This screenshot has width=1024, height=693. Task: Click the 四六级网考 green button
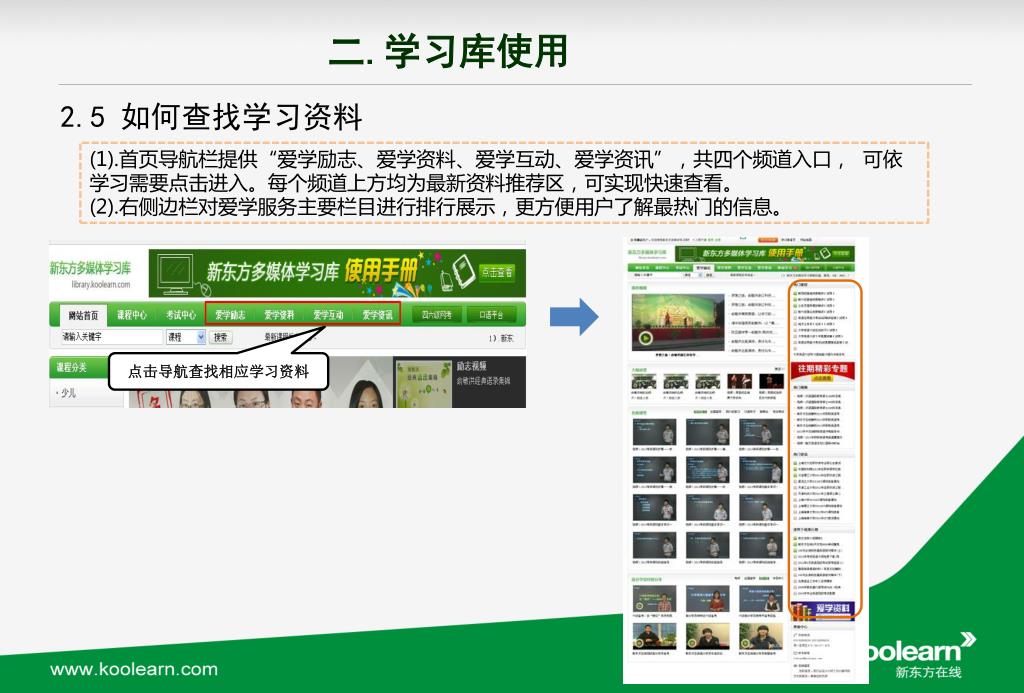(x=437, y=315)
